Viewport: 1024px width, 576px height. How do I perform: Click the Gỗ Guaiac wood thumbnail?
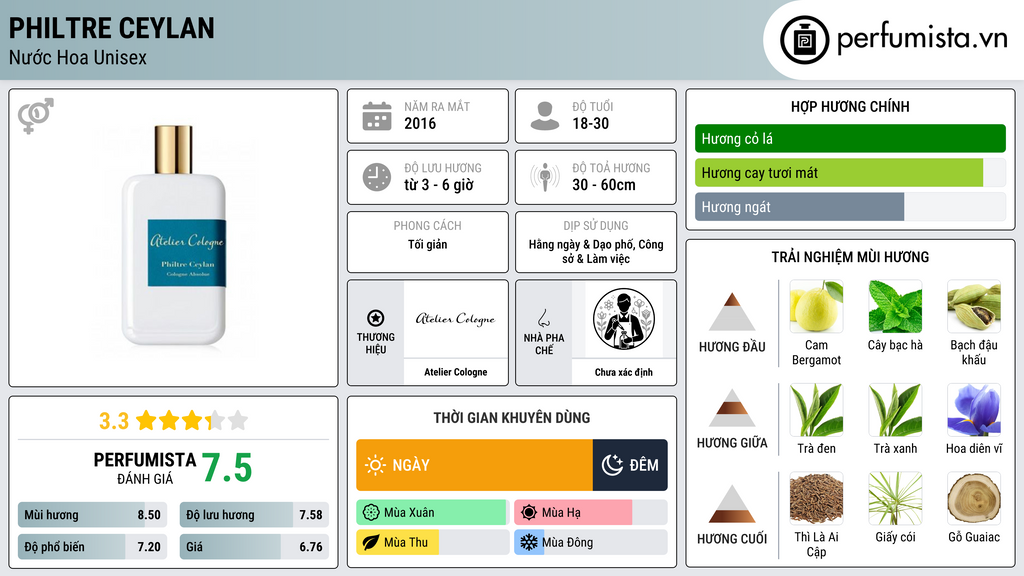tap(974, 498)
